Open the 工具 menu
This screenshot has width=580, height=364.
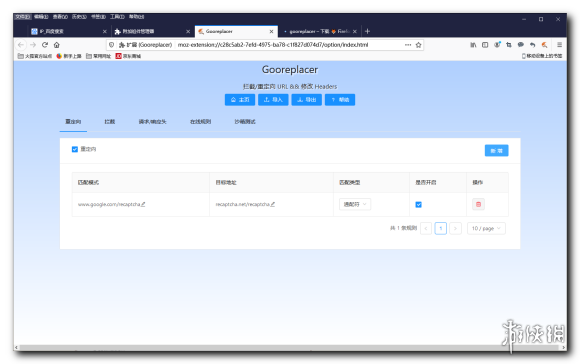coord(117,17)
